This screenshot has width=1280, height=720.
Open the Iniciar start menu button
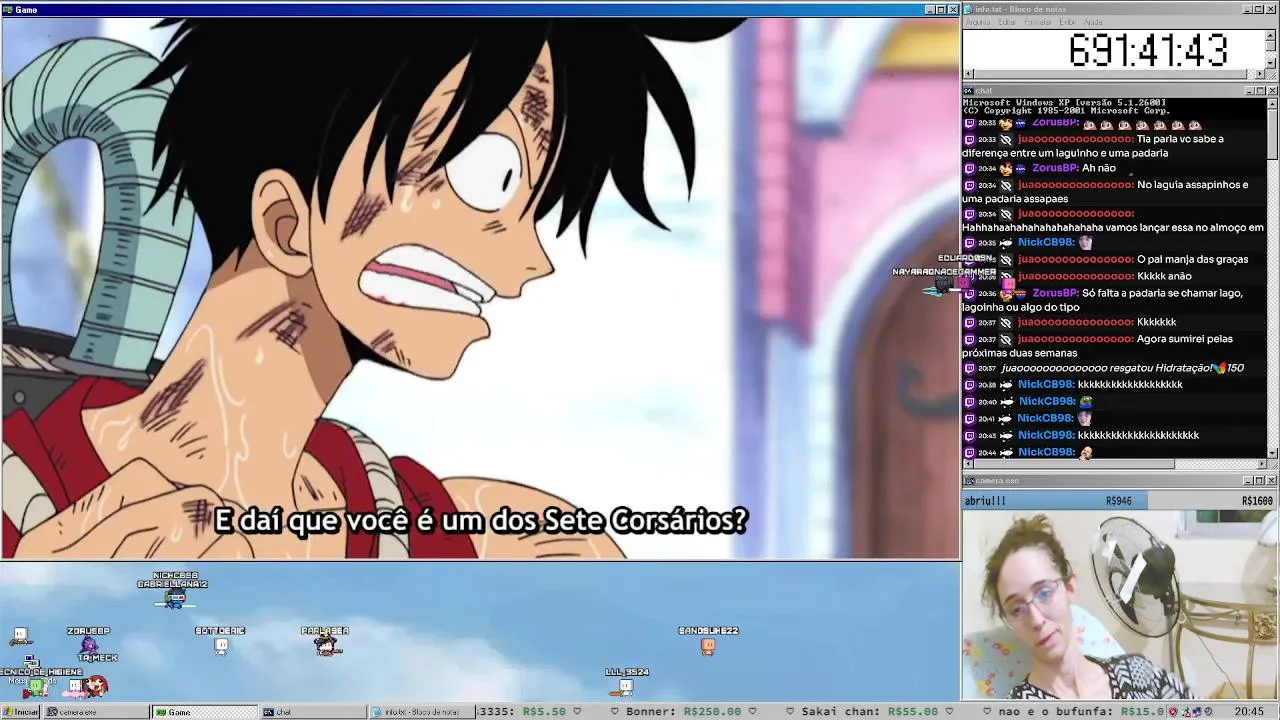(20, 712)
